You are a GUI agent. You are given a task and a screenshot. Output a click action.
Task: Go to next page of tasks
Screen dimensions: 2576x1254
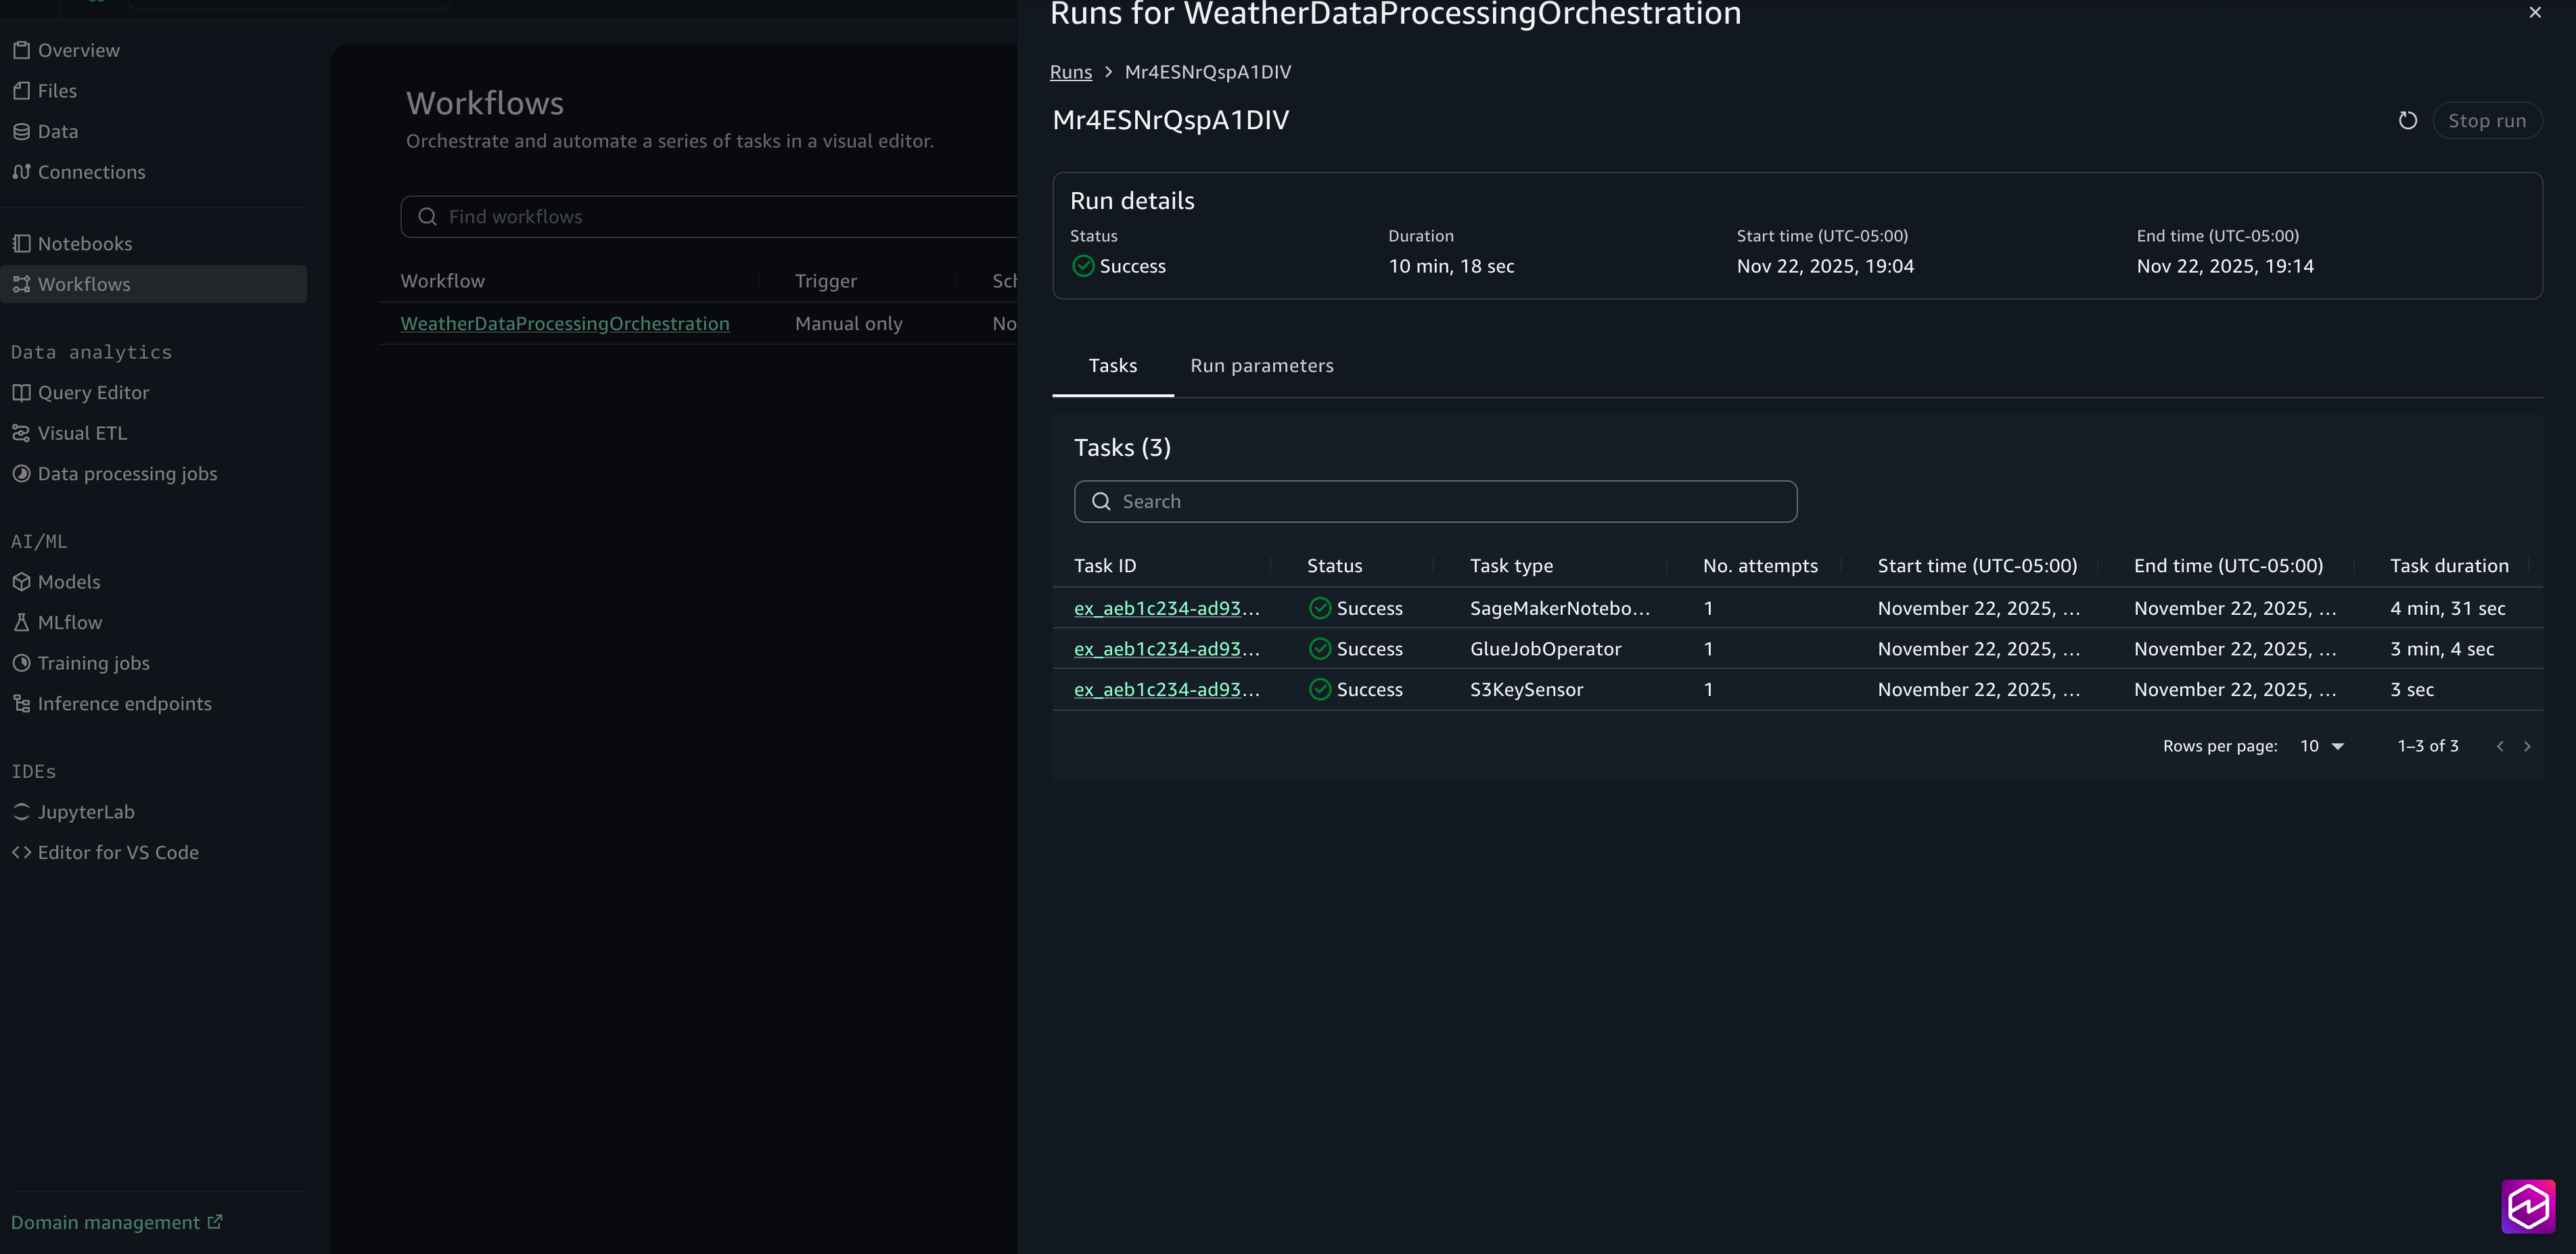tap(2527, 746)
